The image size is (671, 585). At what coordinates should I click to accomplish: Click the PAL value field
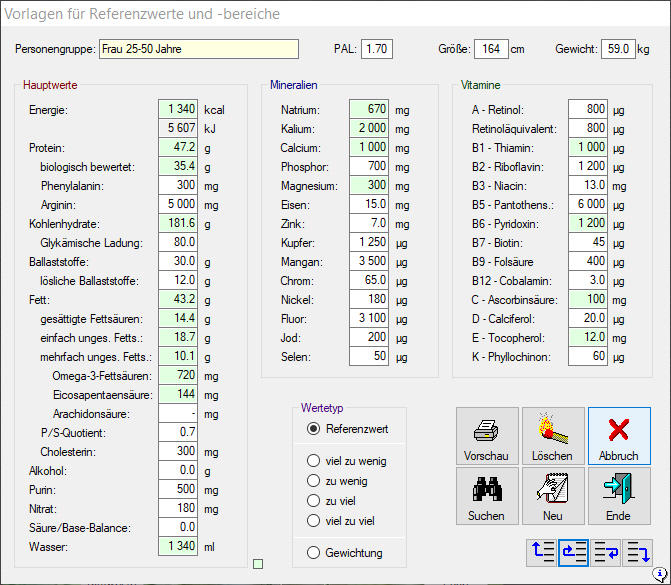point(376,49)
